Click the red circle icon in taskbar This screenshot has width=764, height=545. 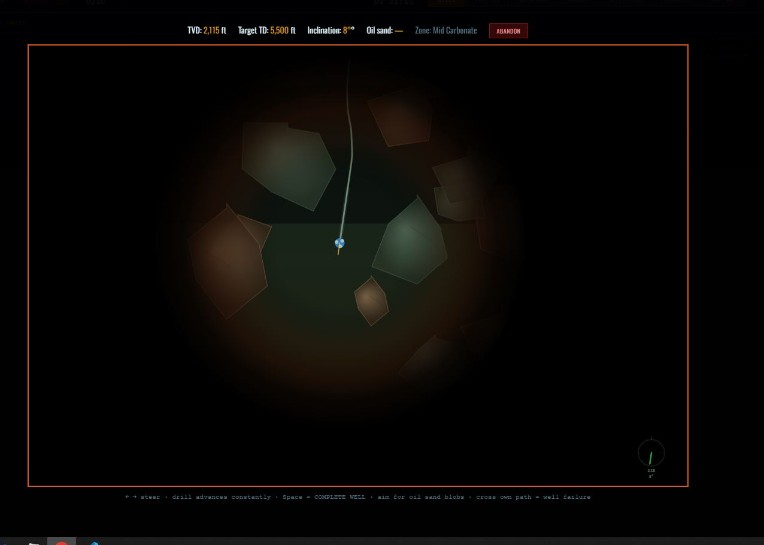pos(61,542)
